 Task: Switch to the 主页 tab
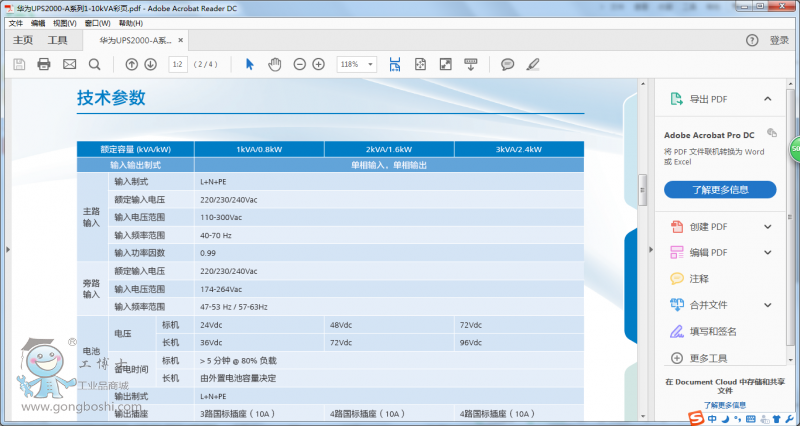23,40
